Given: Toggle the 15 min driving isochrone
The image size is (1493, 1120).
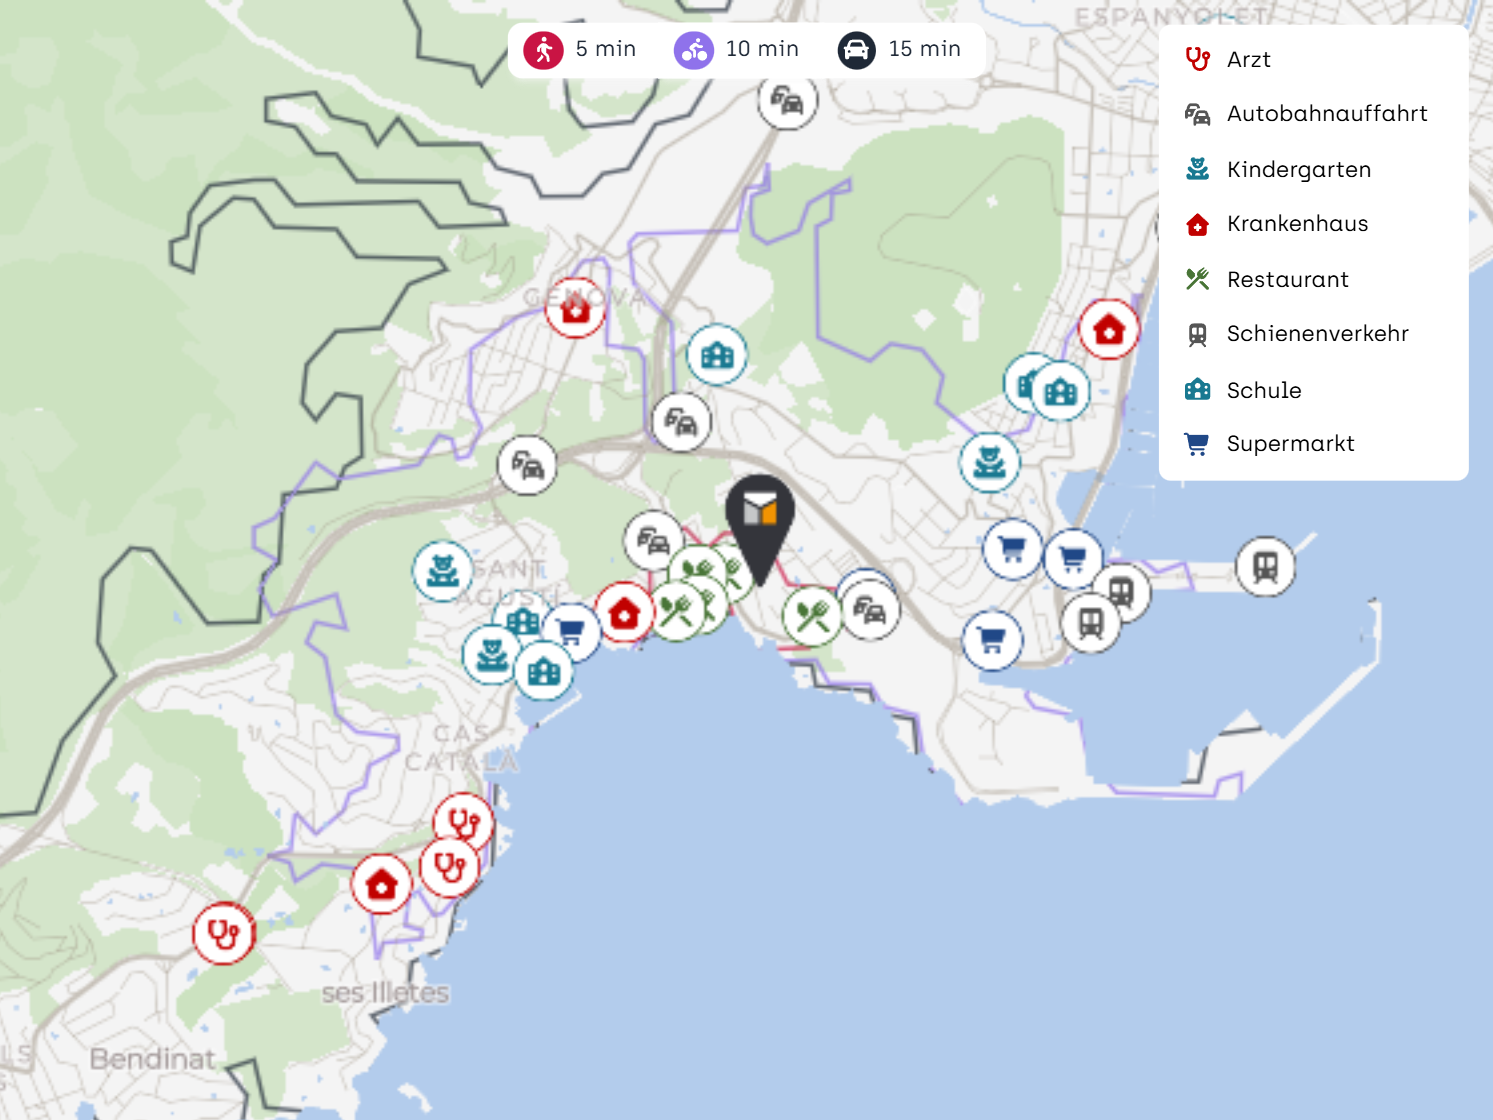Looking at the screenshot, I should pyautogui.click(x=899, y=49).
